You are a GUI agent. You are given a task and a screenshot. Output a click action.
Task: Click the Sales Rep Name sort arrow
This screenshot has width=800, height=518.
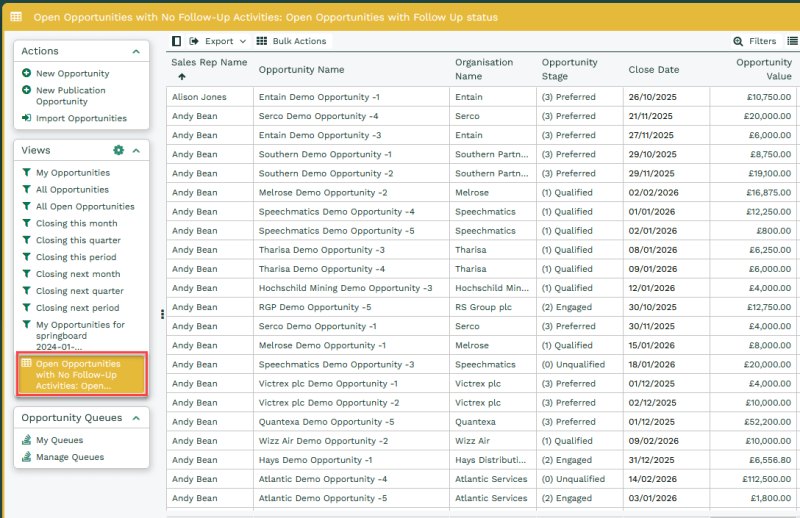click(182, 77)
